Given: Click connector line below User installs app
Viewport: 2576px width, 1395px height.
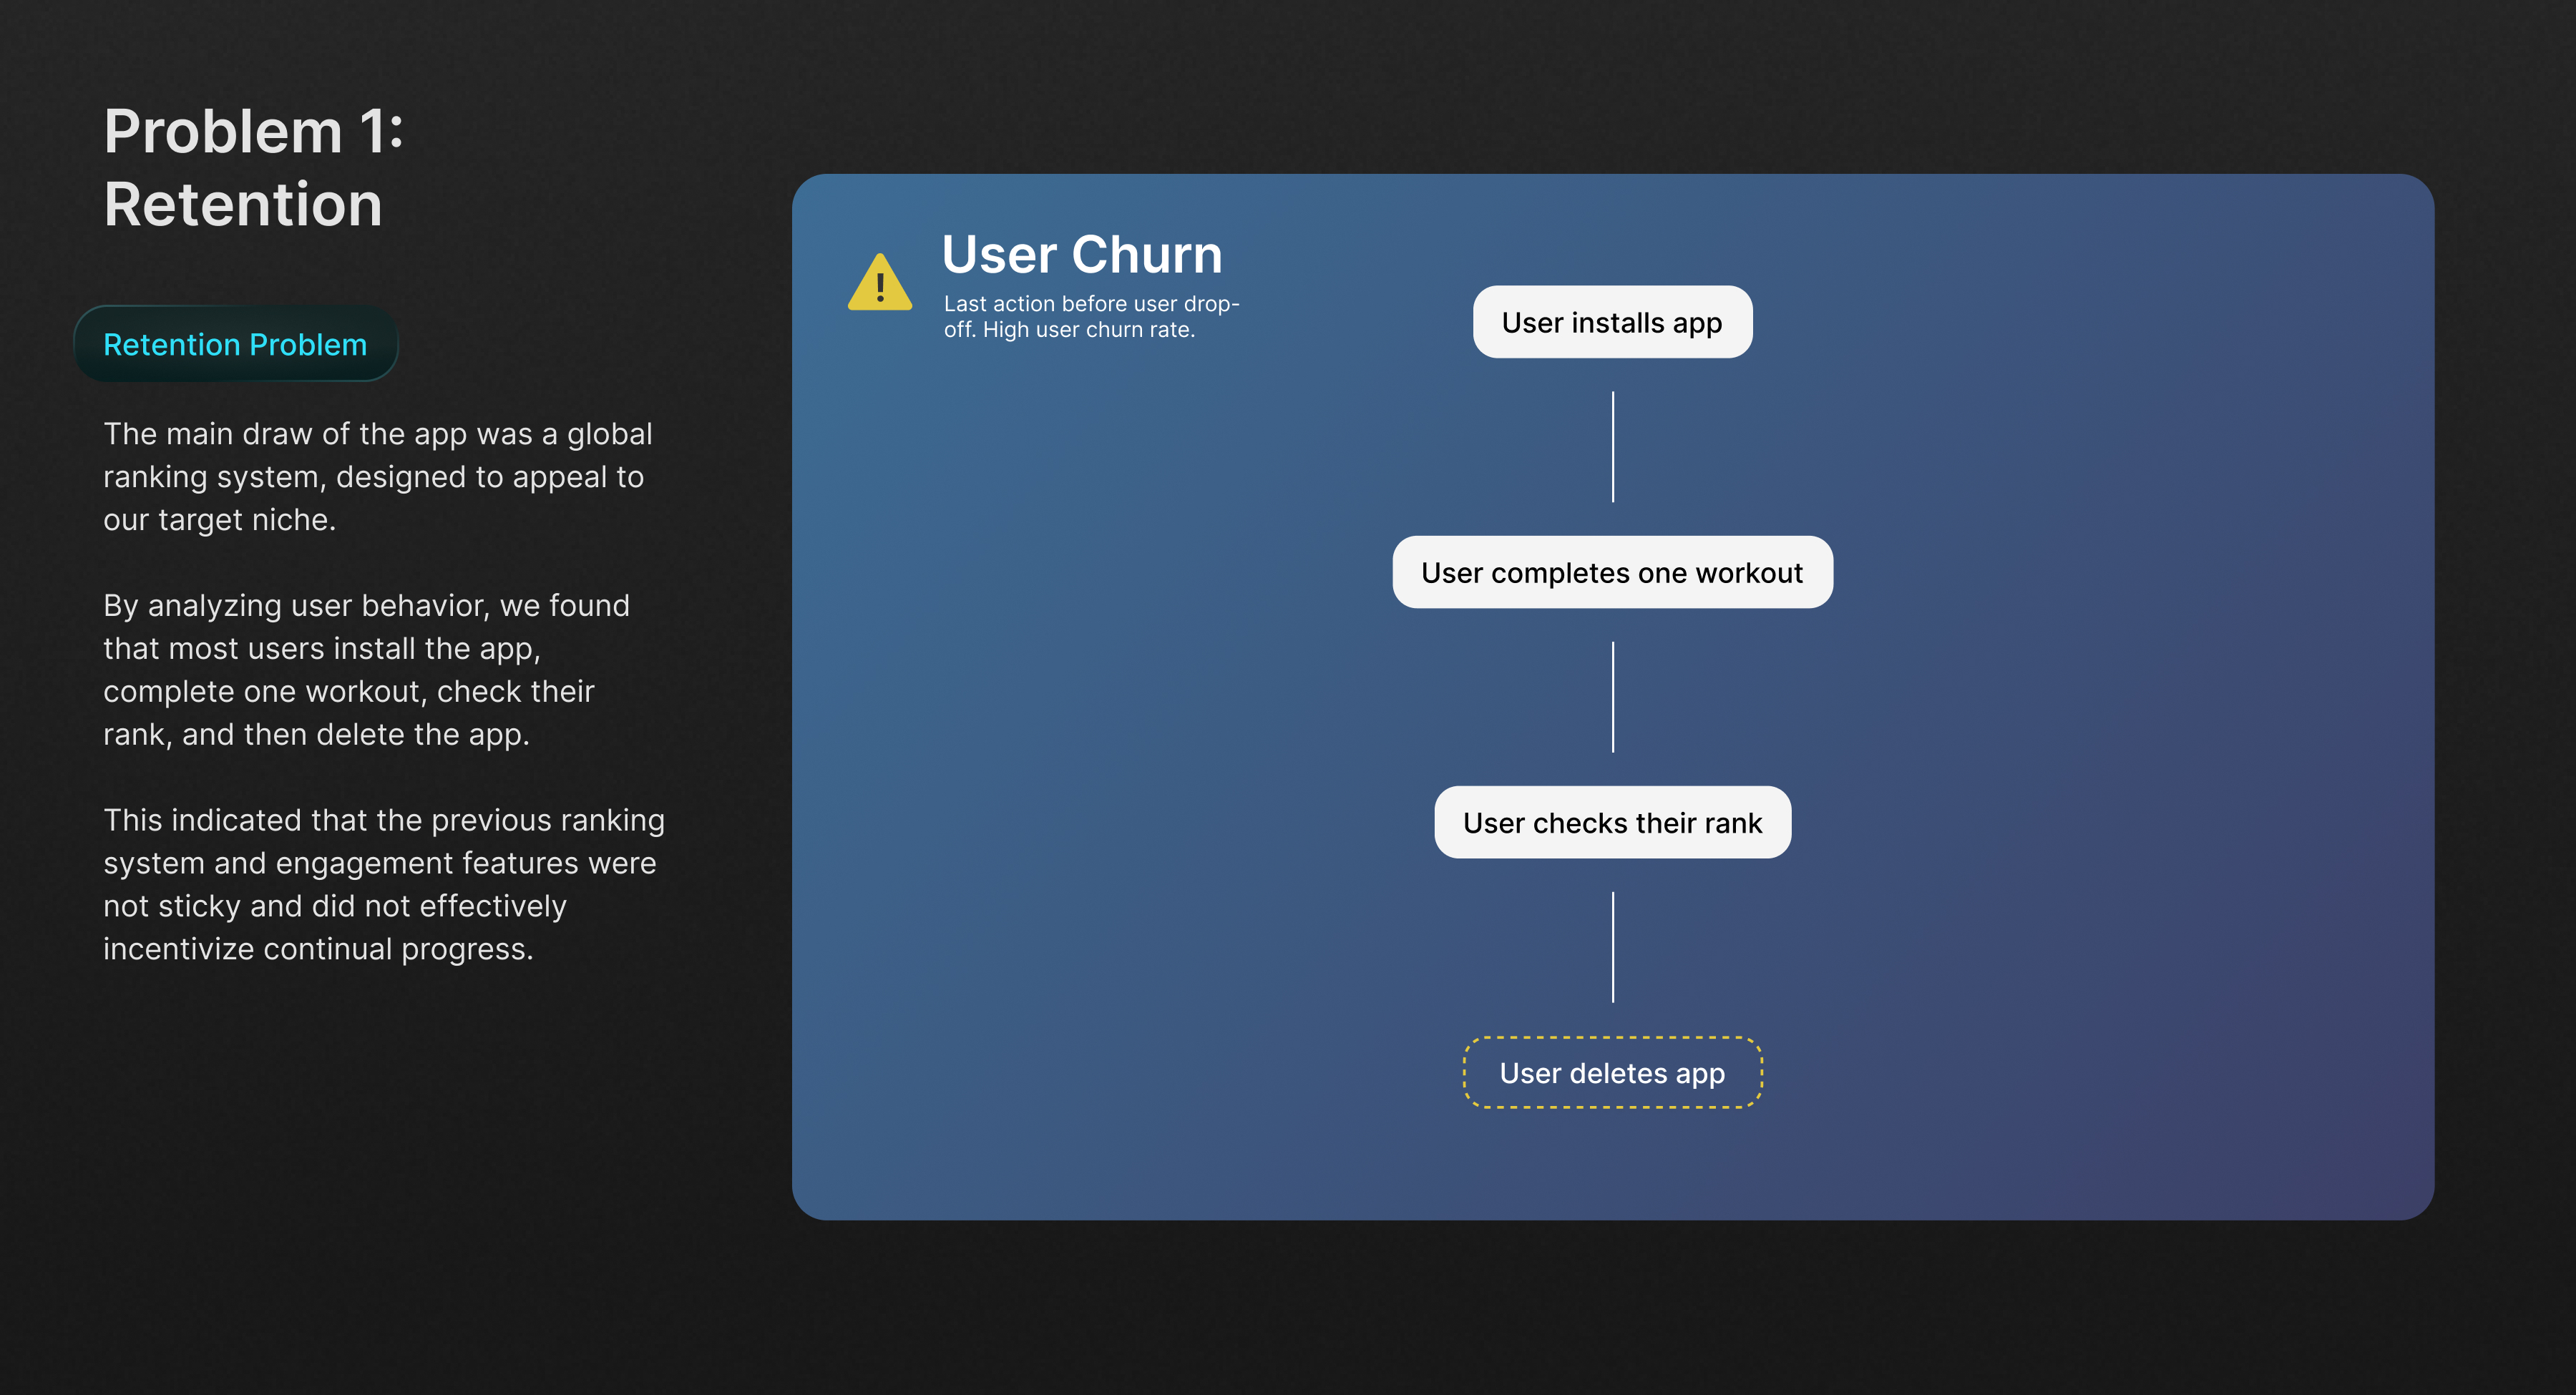Looking at the screenshot, I should (x=1612, y=446).
